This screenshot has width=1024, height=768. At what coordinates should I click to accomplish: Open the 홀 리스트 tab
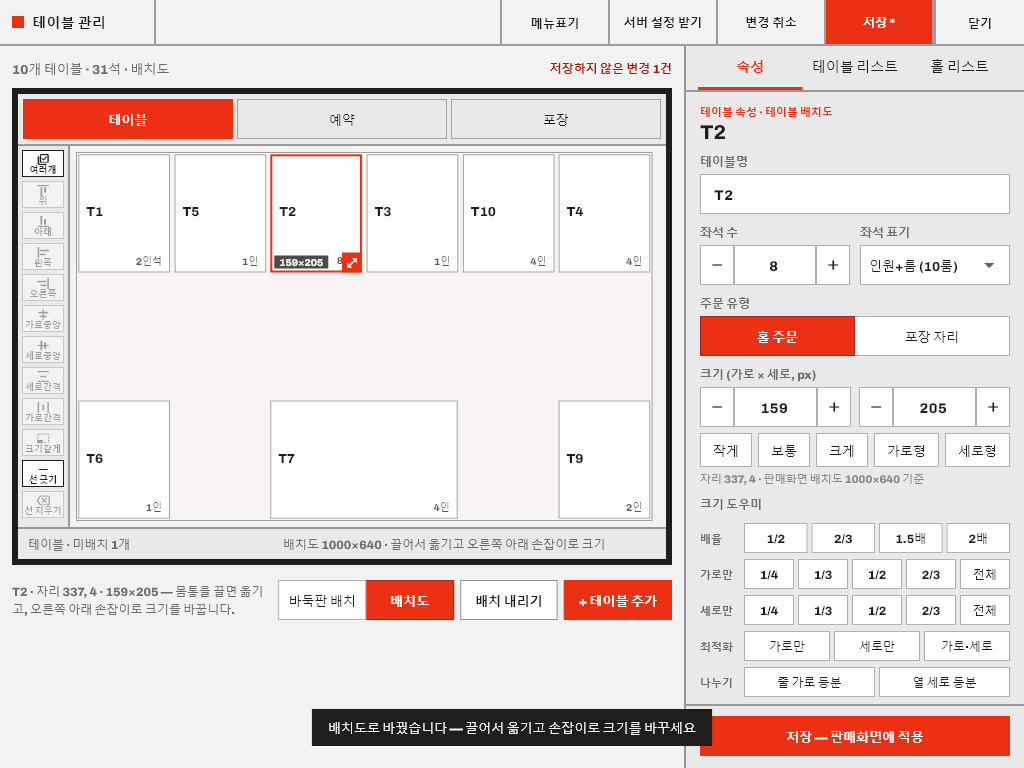coord(959,67)
